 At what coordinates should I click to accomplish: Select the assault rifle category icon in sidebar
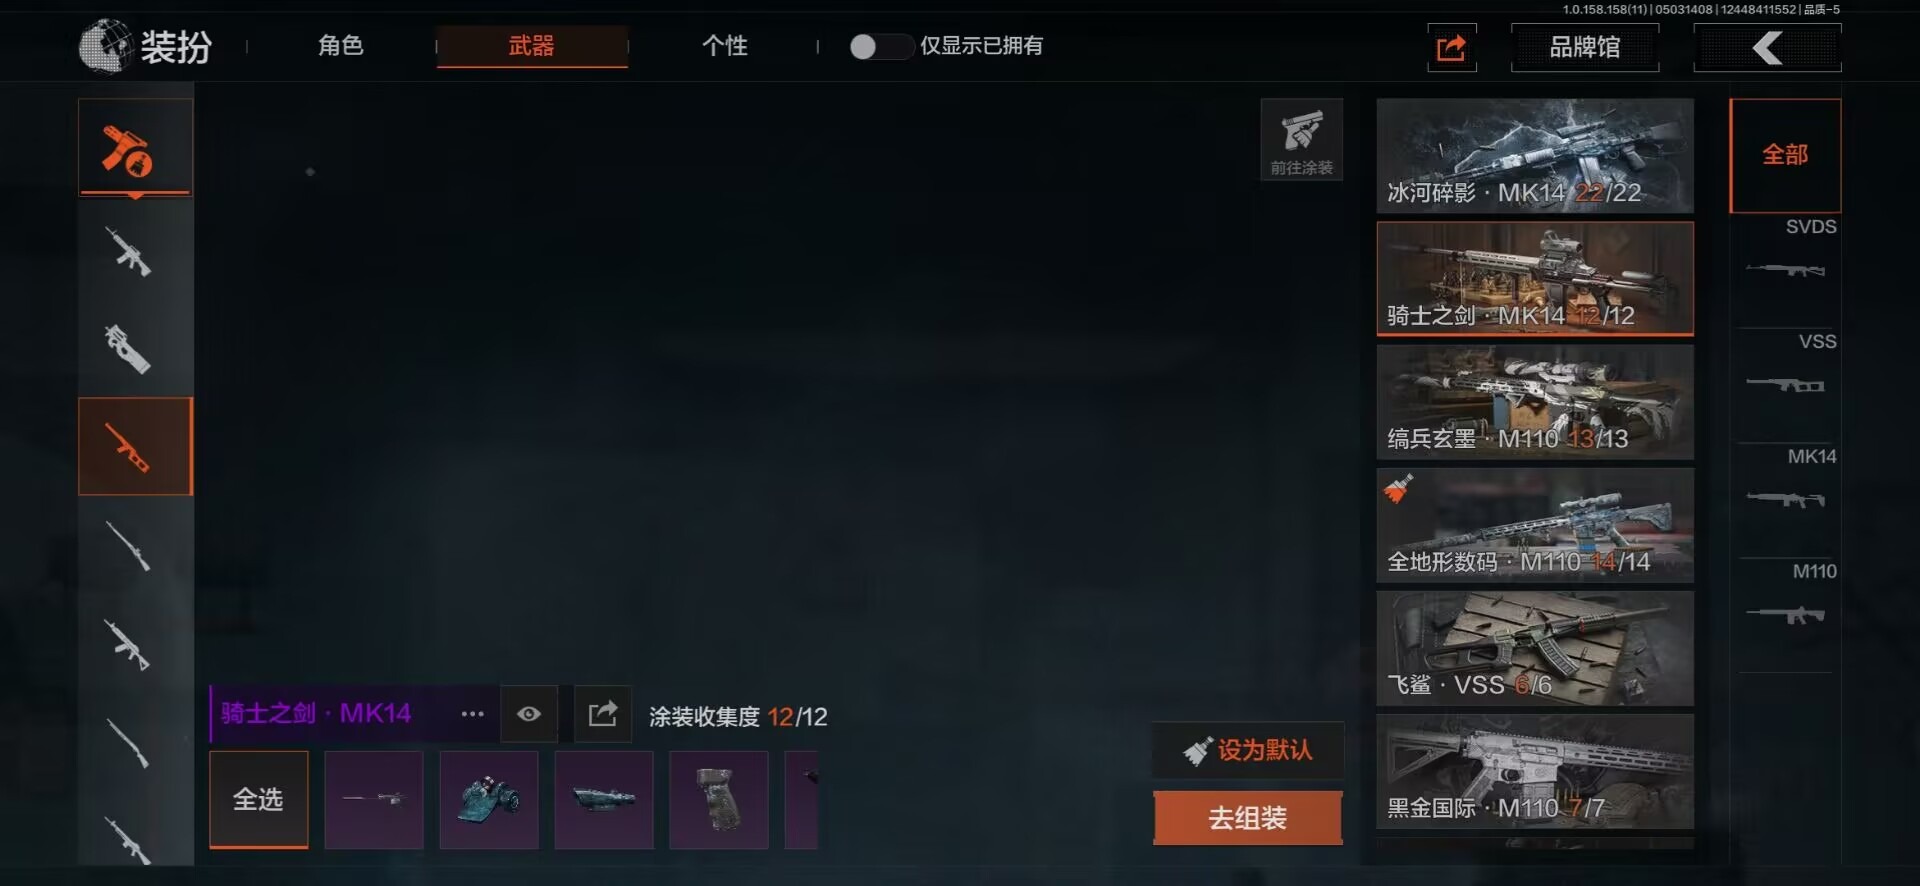point(128,250)
